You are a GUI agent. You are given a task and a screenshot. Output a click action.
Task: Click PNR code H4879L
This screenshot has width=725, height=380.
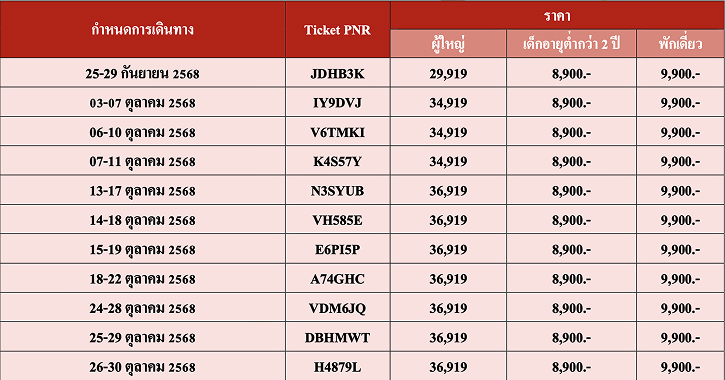tap(338, 367)
